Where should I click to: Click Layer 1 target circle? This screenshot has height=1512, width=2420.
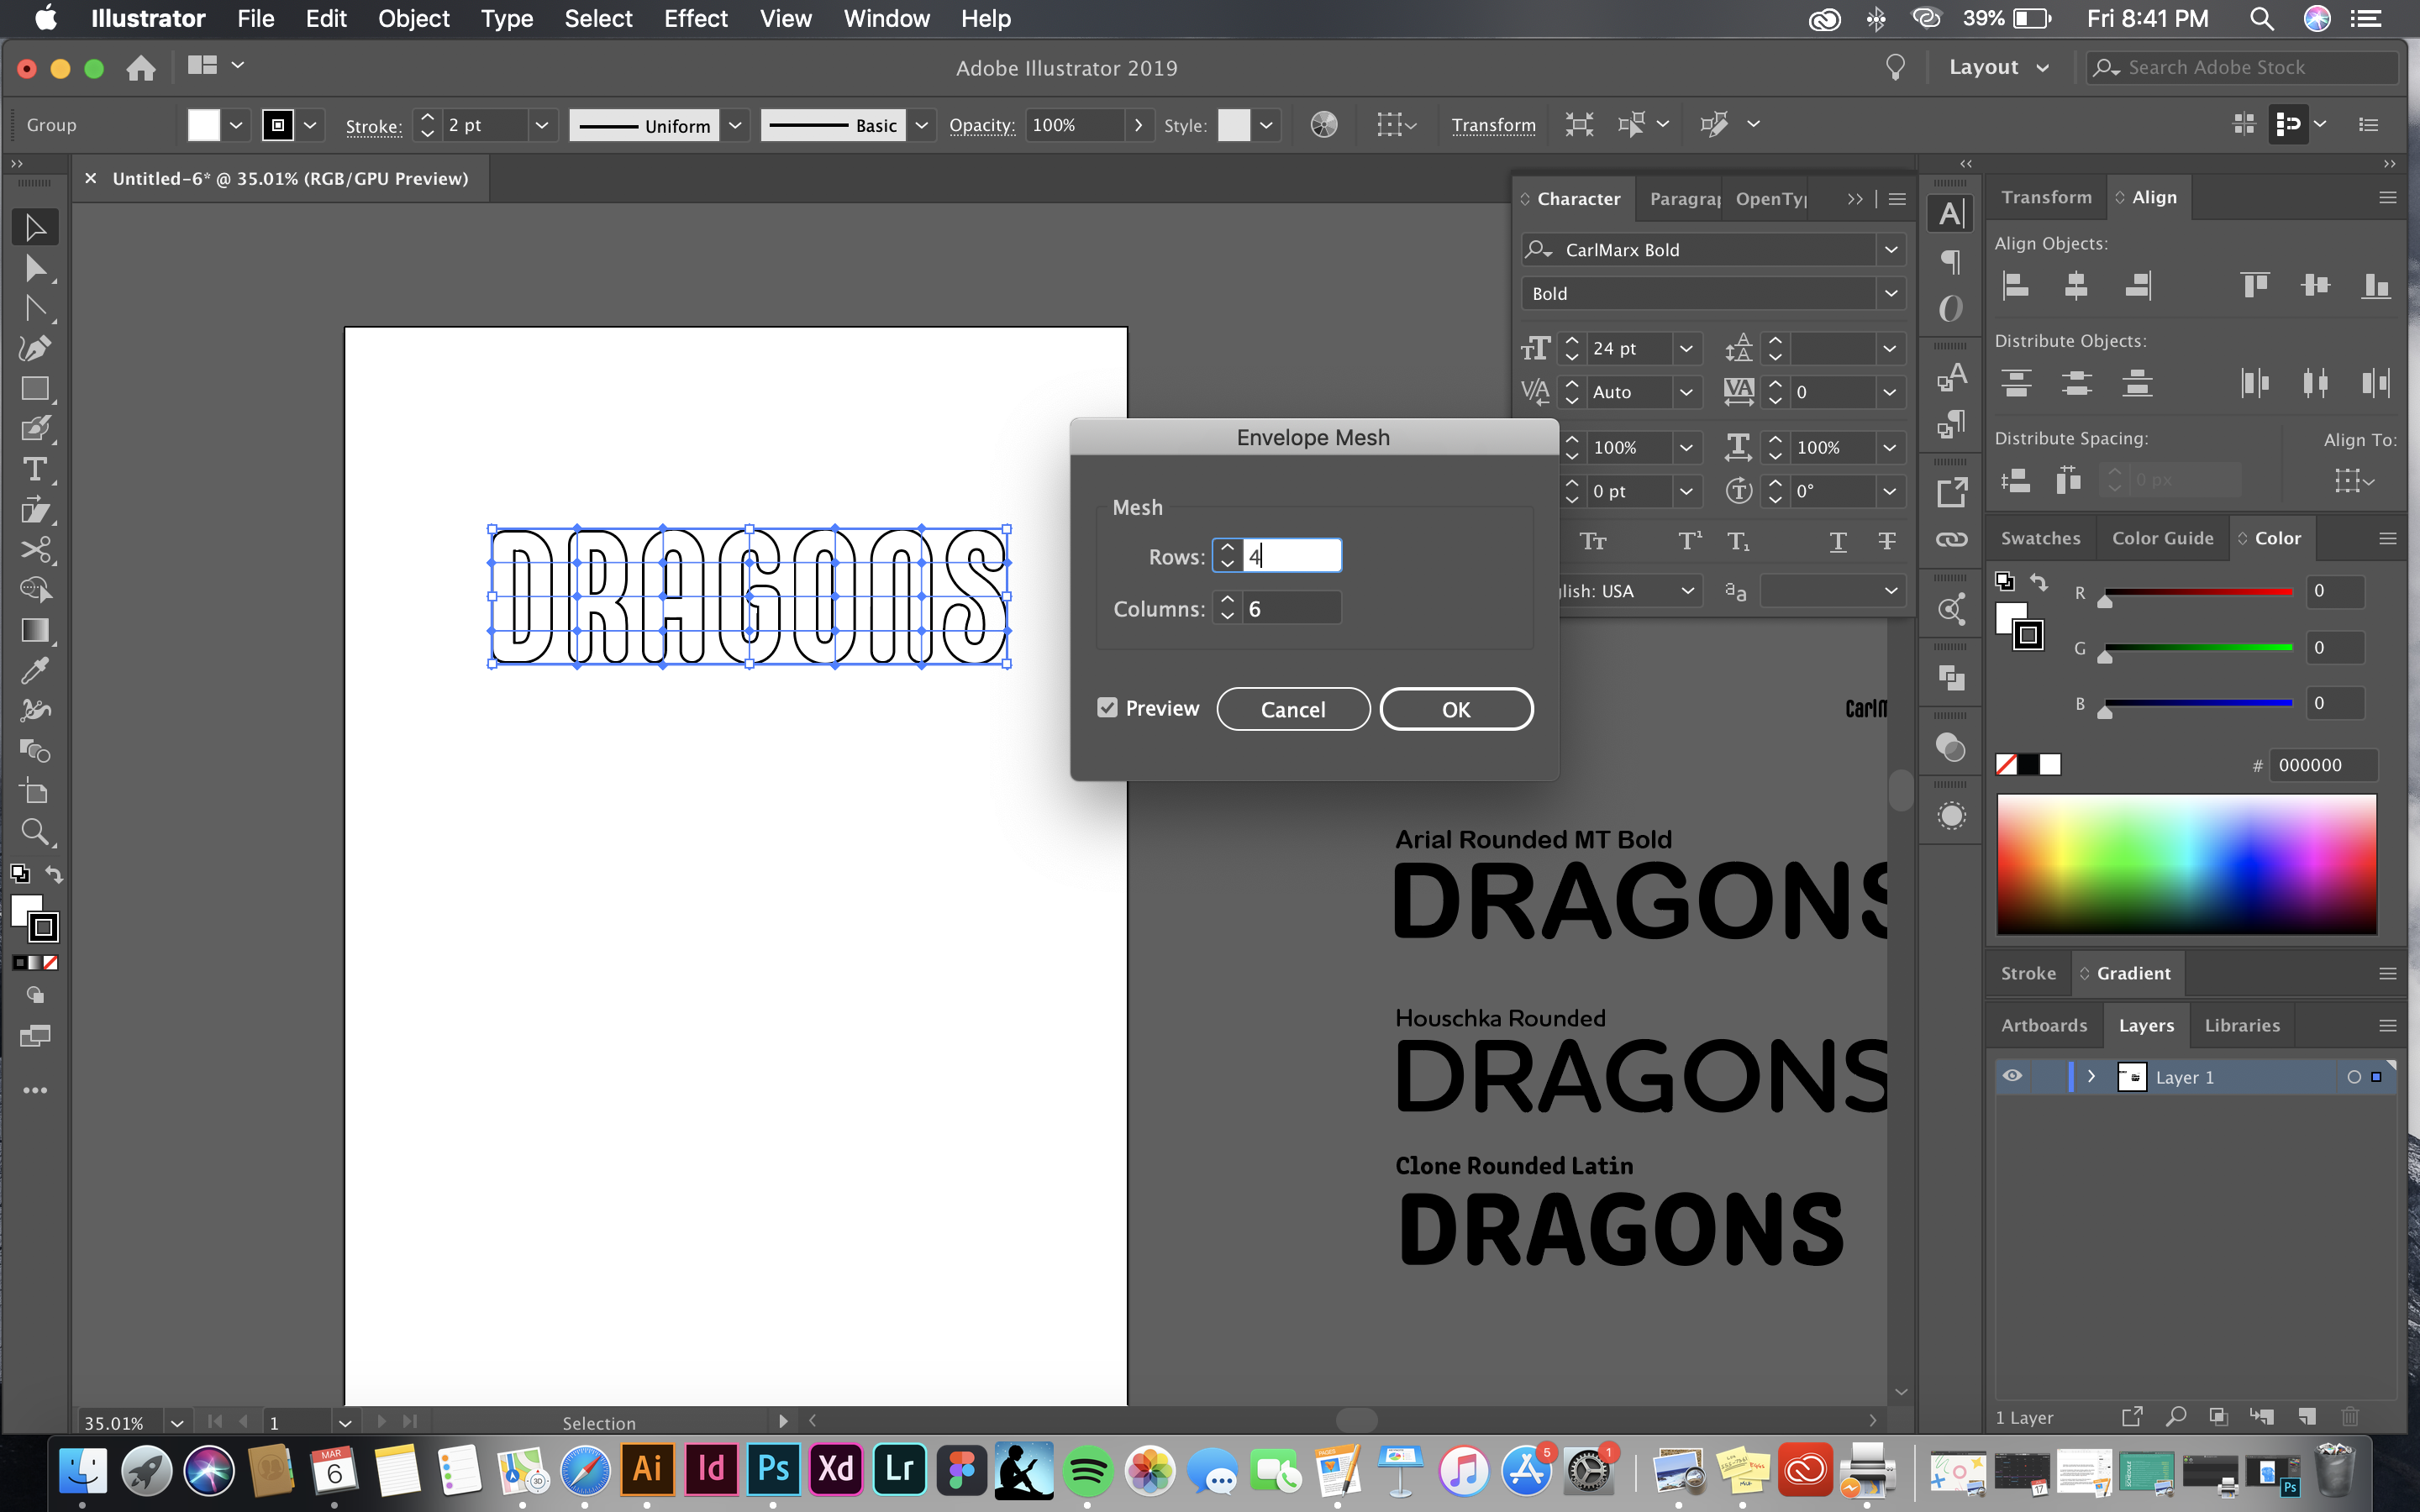pyautogui.click(x=2354, y=1077)
